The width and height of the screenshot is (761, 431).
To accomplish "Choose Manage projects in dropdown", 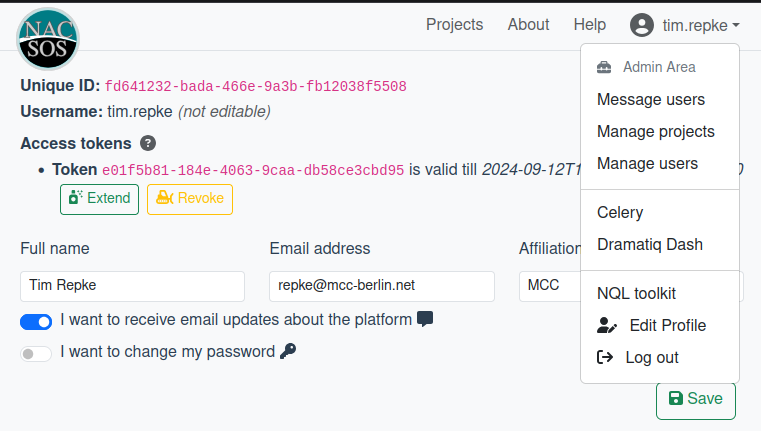I will [x=655, y=131].
